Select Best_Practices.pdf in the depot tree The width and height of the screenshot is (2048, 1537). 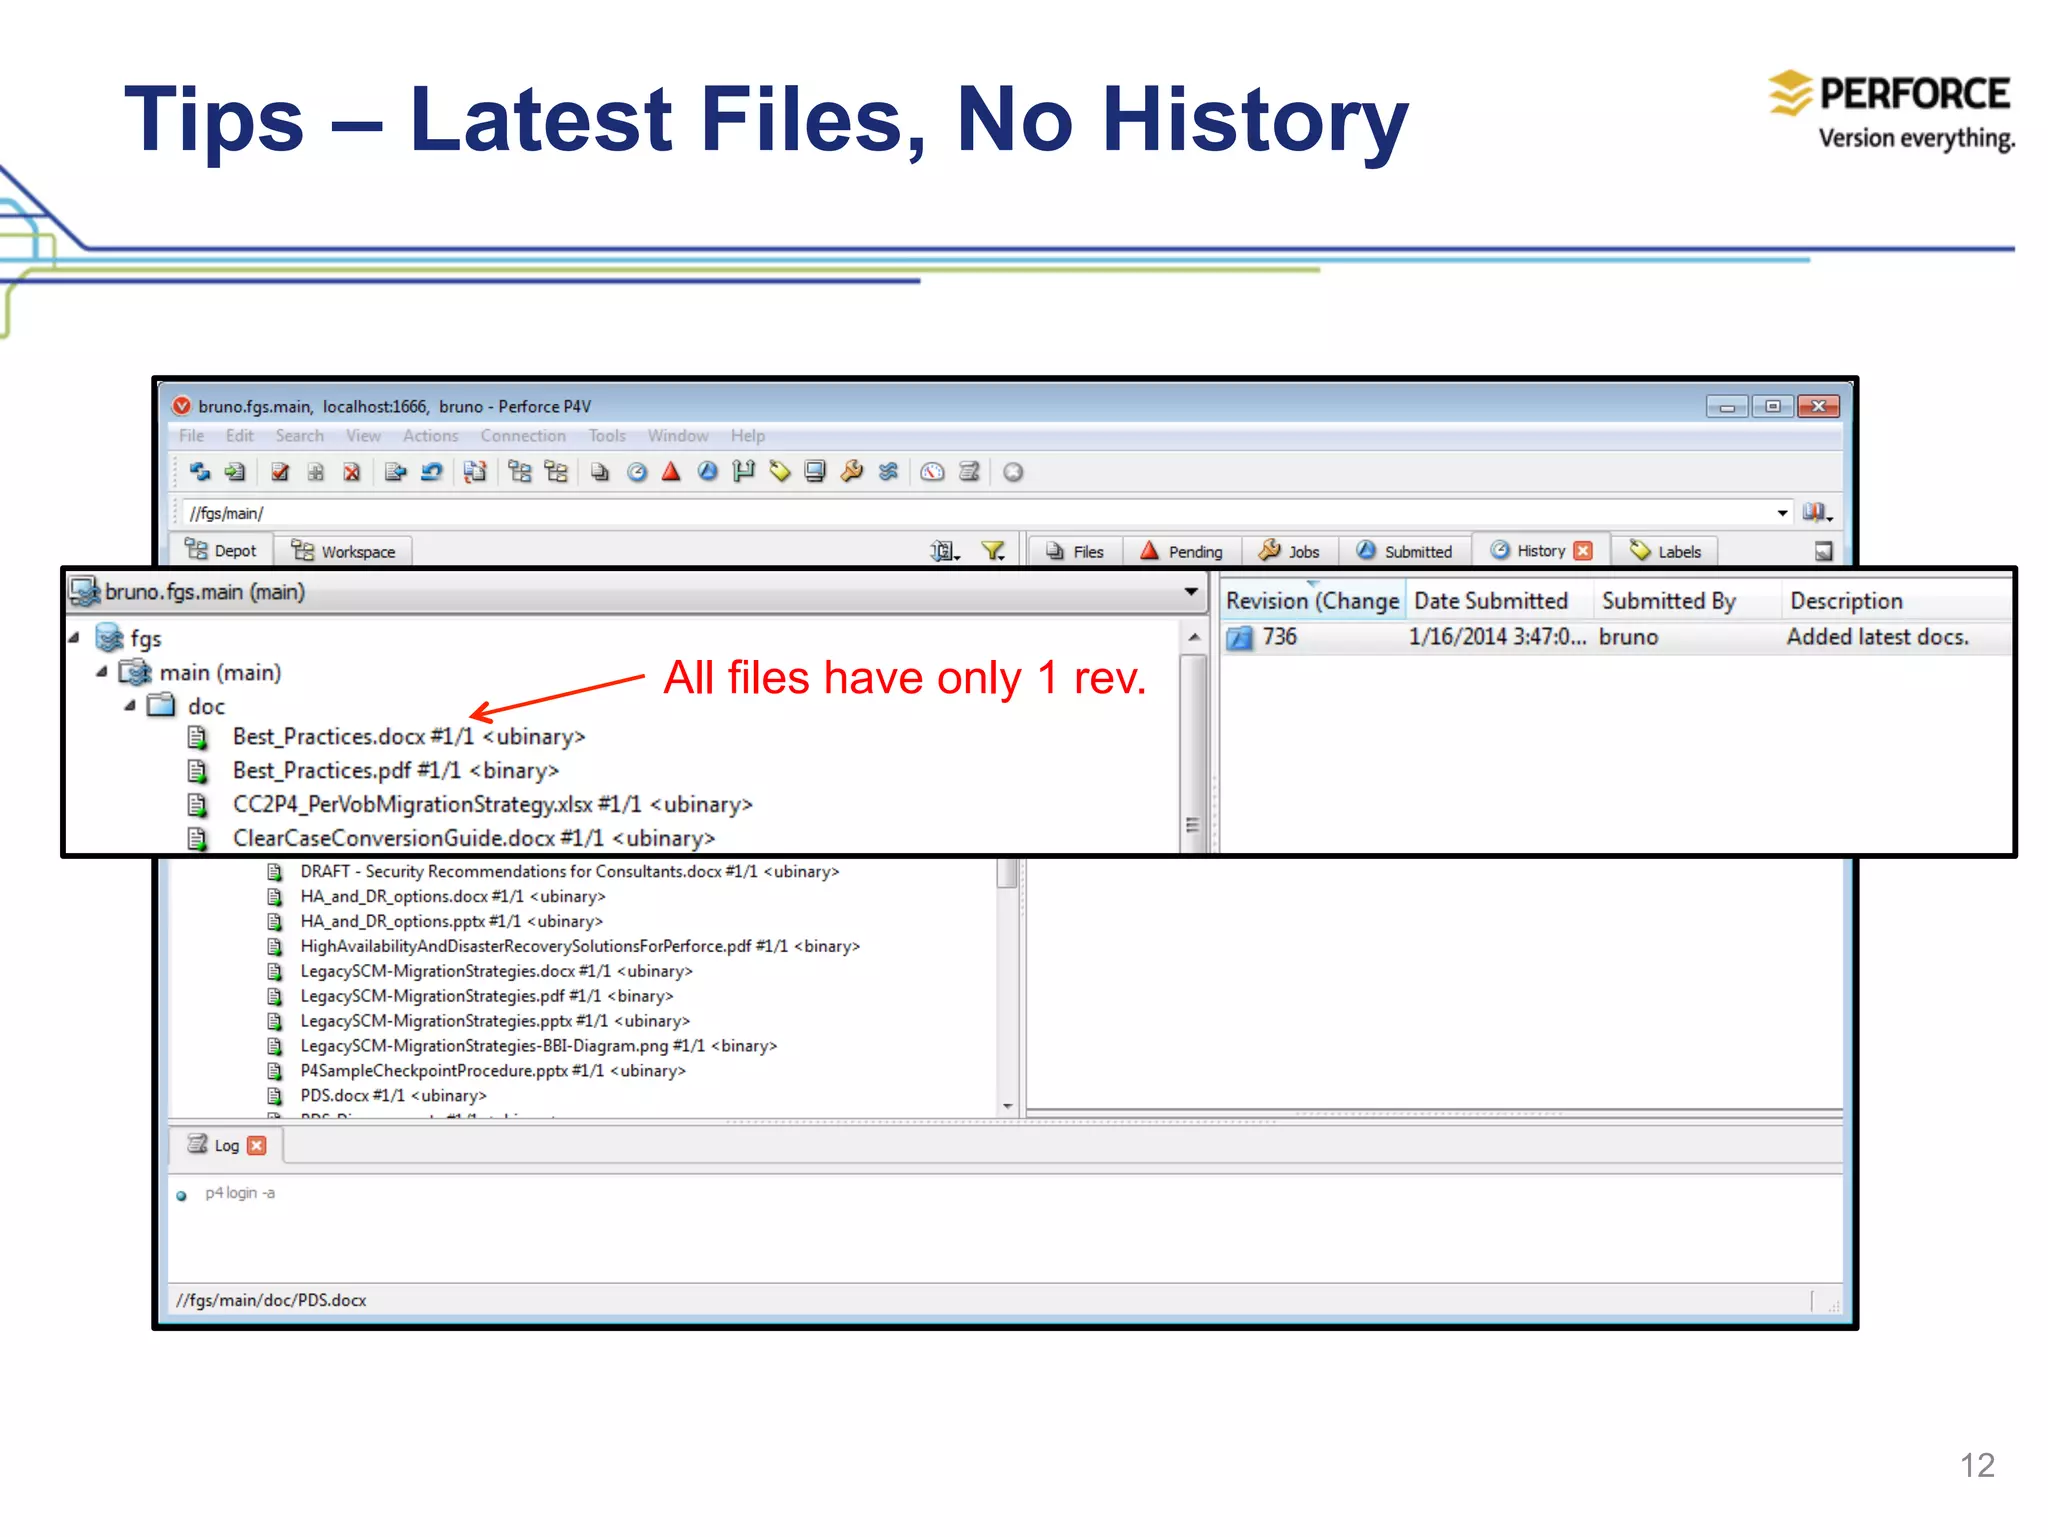coord(395,770)
